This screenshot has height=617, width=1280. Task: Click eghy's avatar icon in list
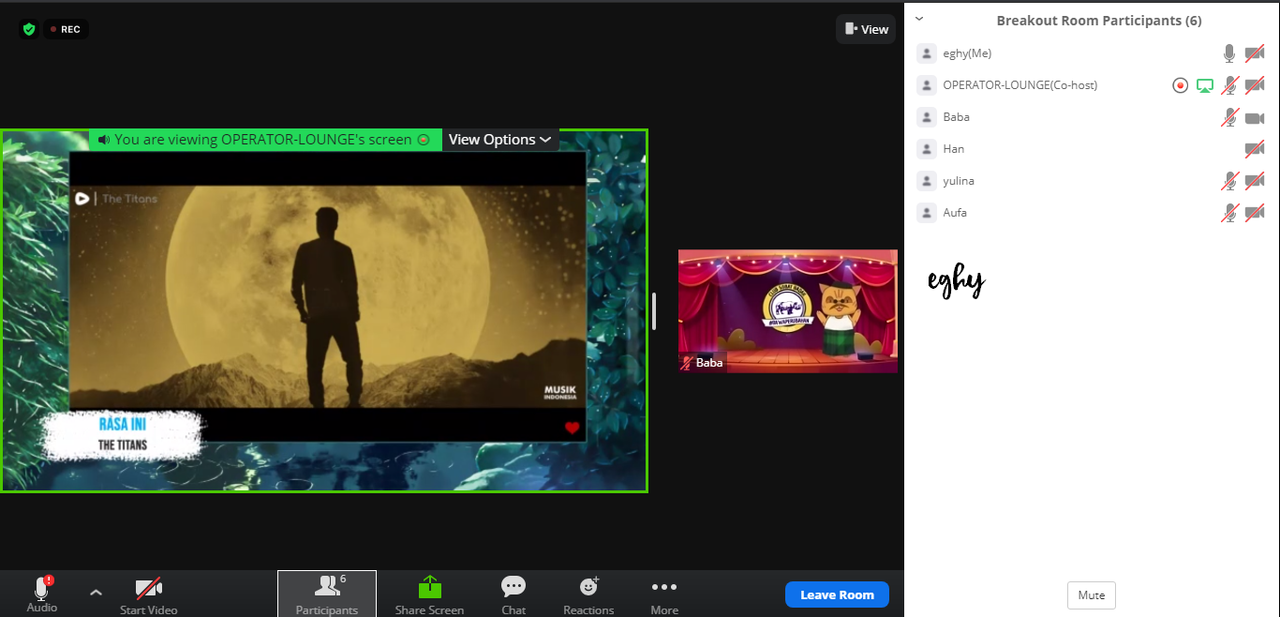click(926, 54)
